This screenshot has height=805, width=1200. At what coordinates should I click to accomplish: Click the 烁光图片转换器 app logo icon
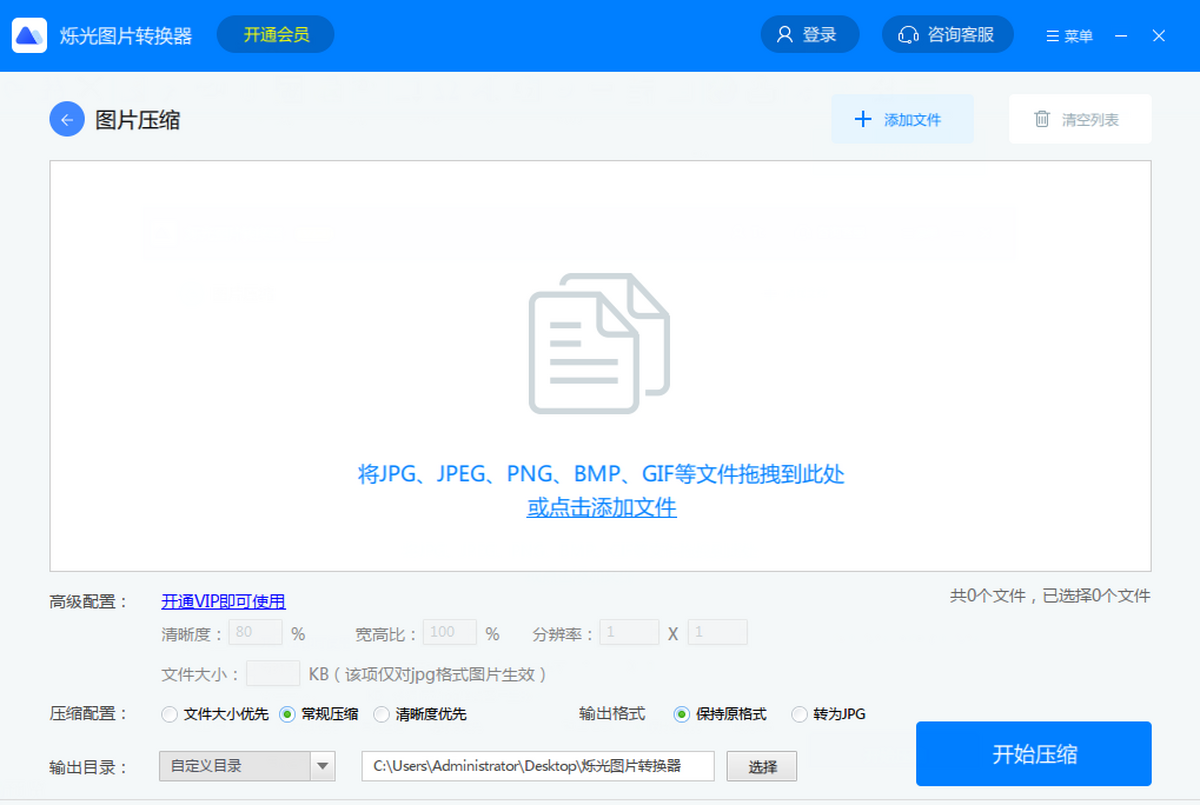pyautogui.click(x=29, y=34)
